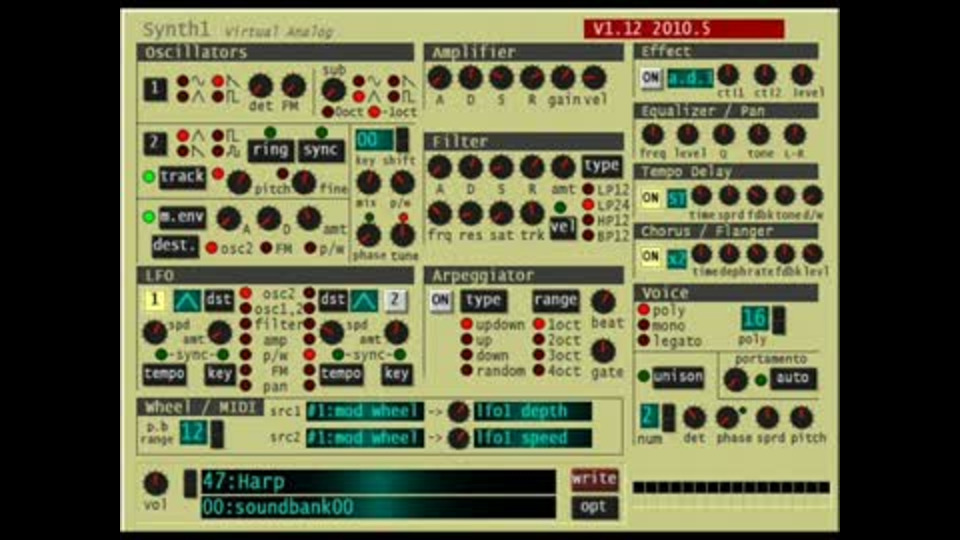960x540 pixels.
Task: Click the oscillator mix knob
Action: tap(368, 182)
